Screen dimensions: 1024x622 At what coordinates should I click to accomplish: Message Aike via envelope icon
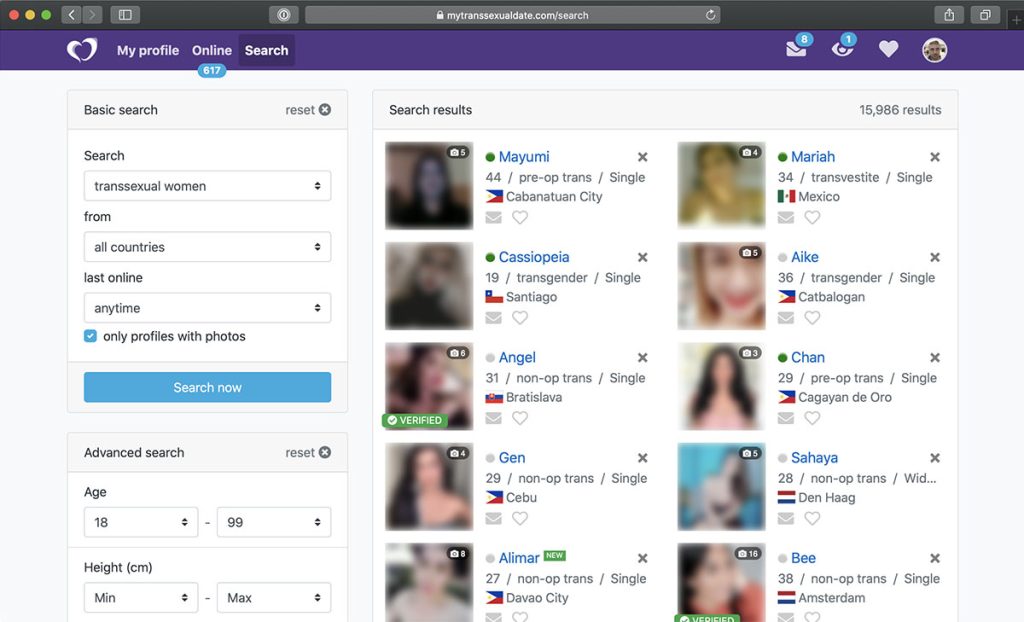click(786, 318)
